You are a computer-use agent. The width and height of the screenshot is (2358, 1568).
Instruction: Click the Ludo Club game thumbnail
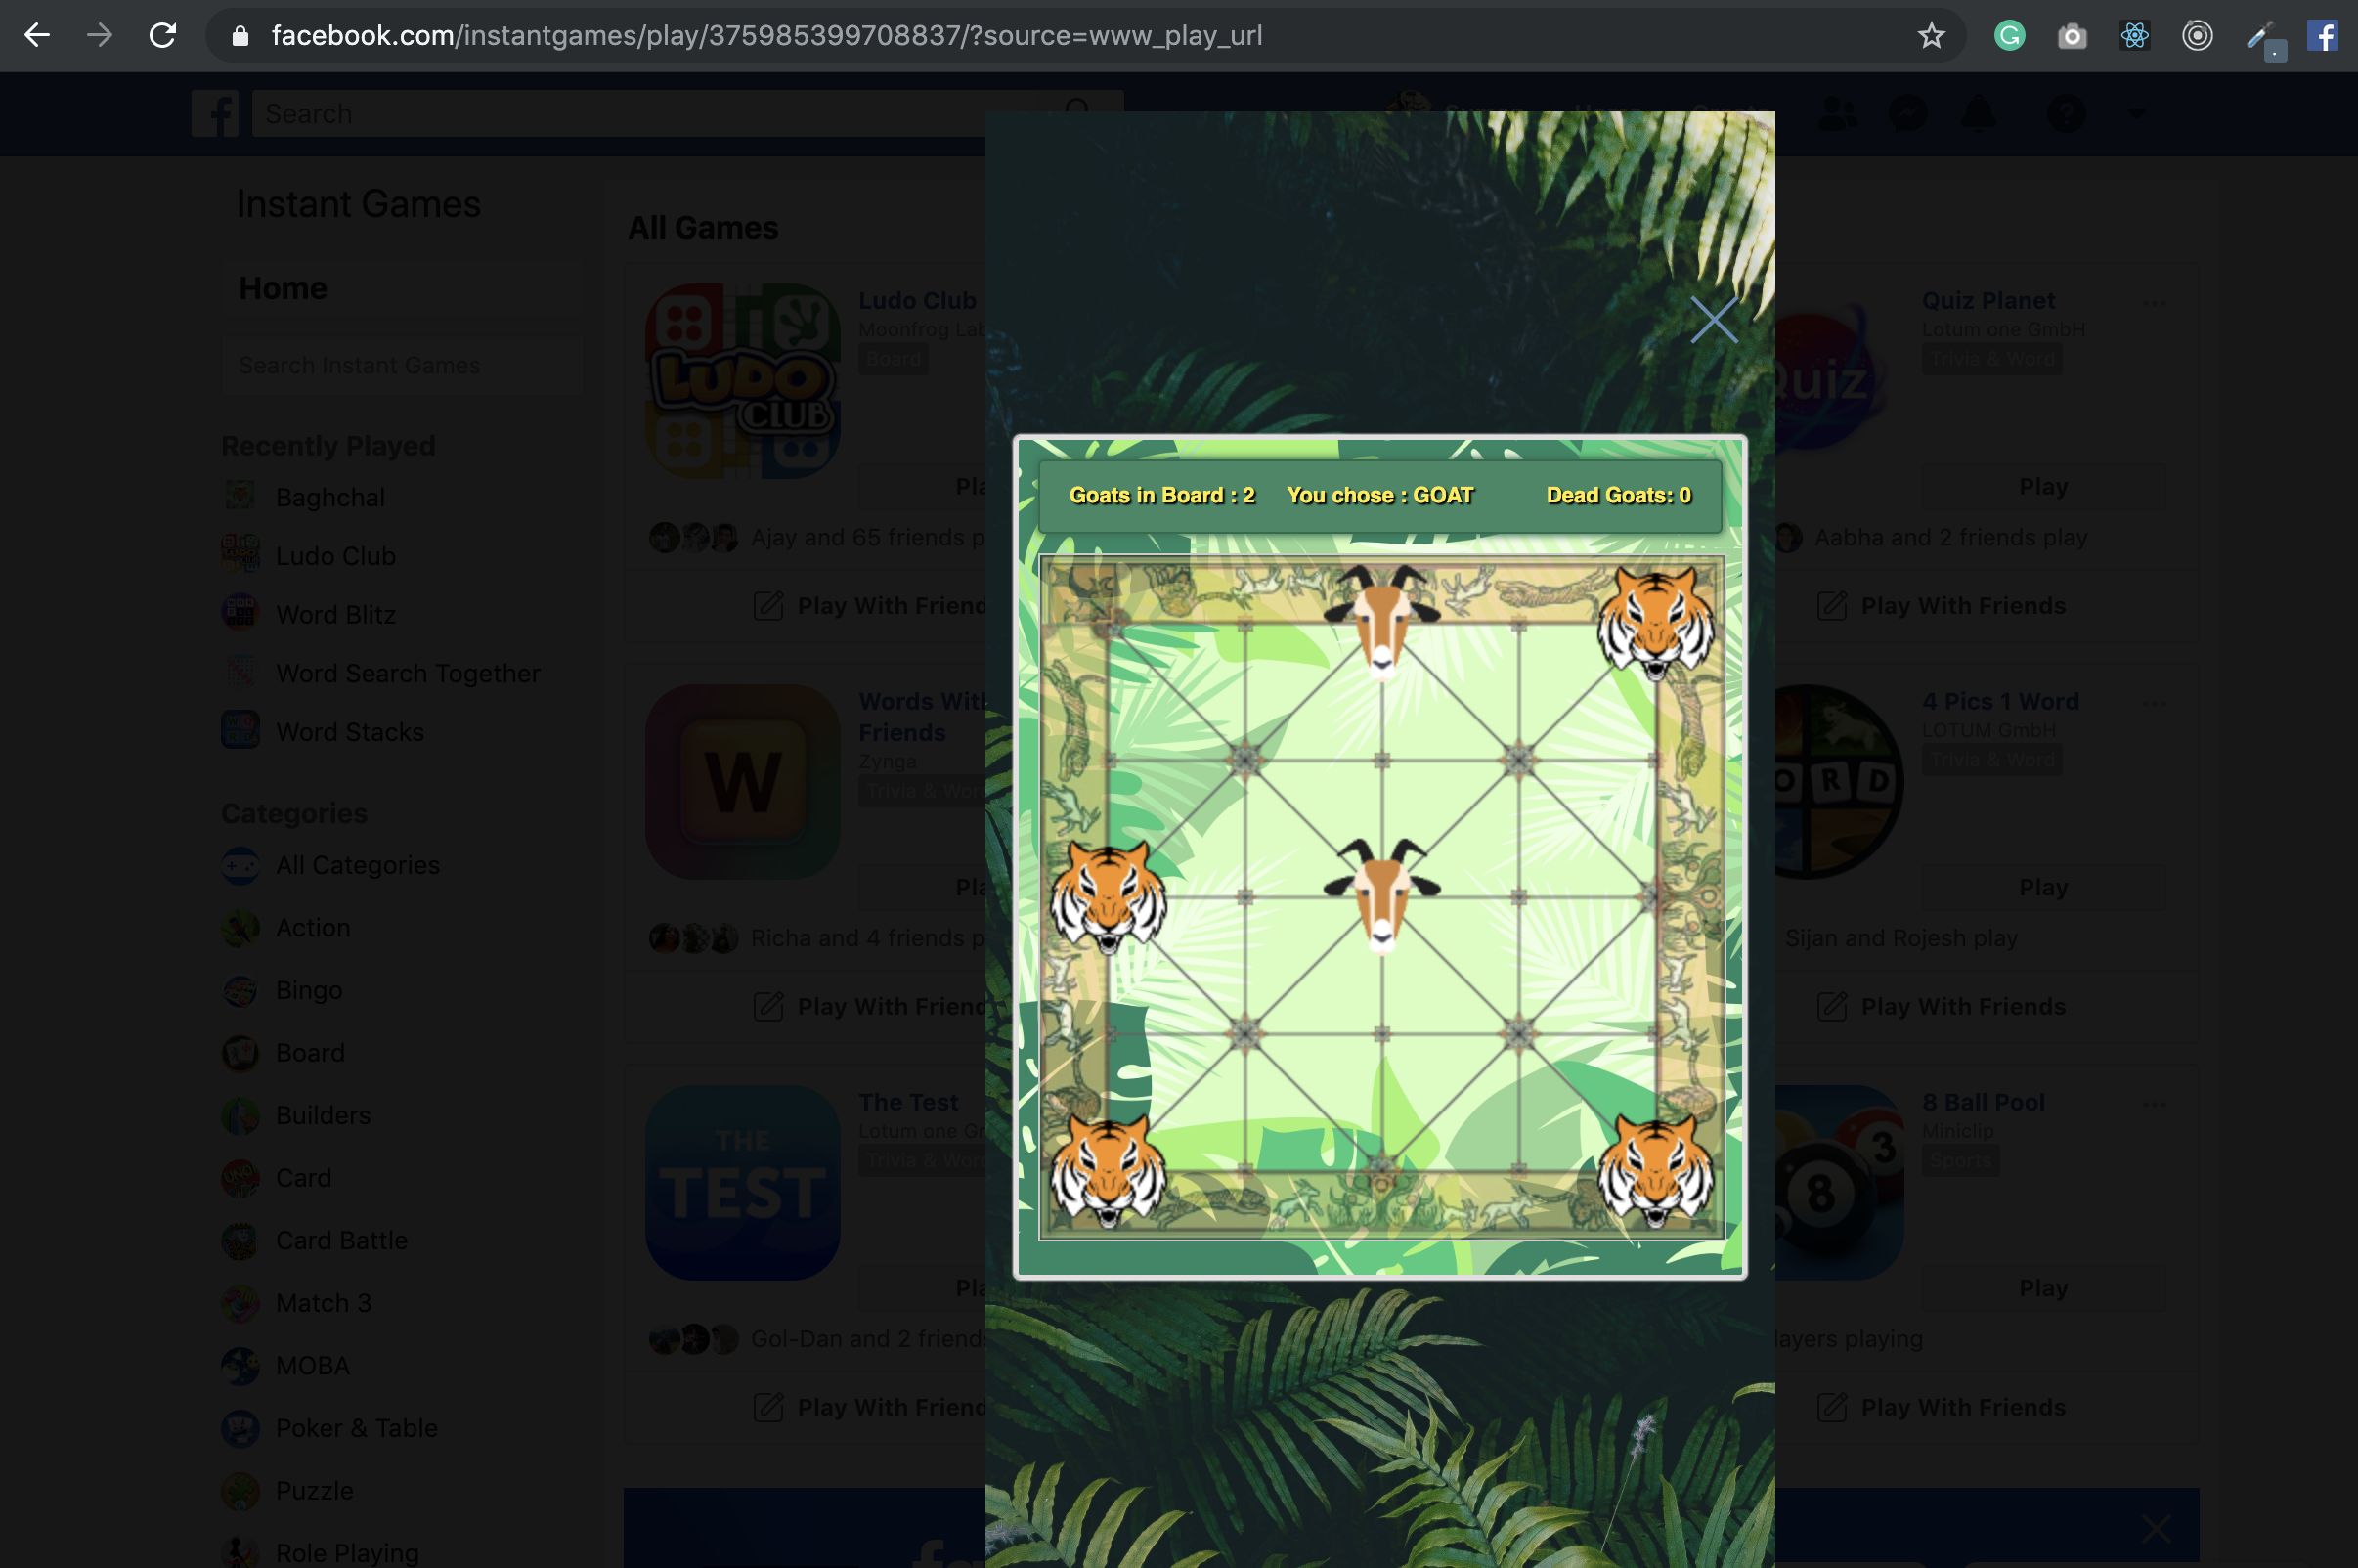742,380
